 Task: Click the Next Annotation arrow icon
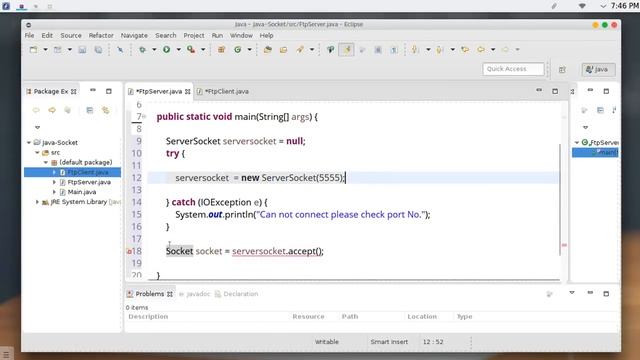tap(415, 49)
